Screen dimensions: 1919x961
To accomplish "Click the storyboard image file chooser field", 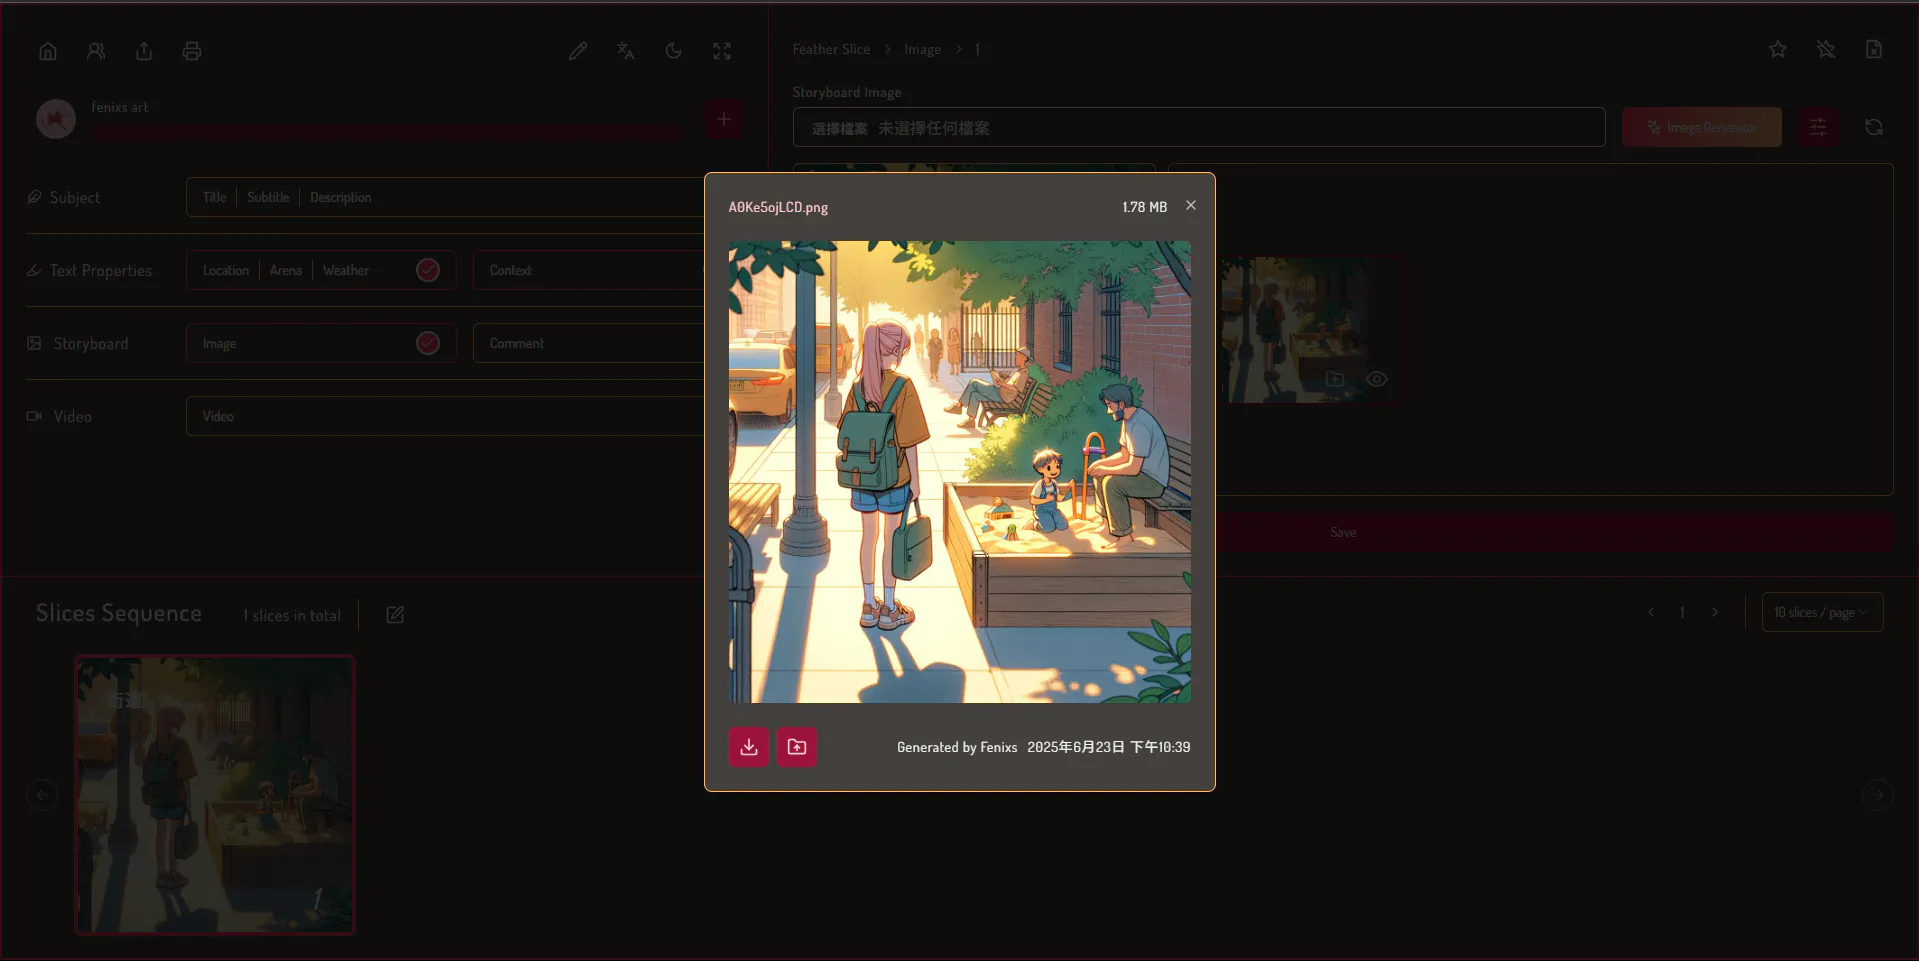I will tap(1199, 127).
